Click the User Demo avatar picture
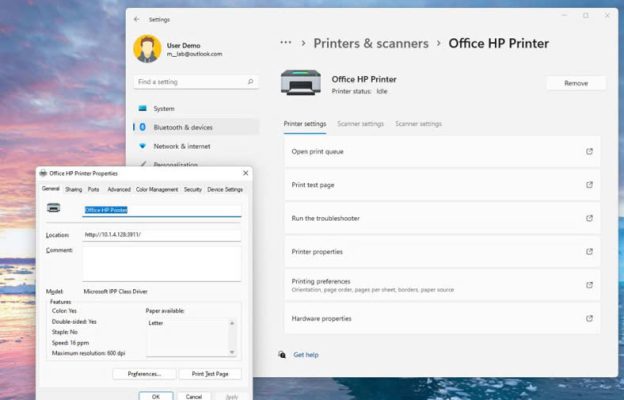The height and width of the screenshot is (400, 624). 147,49
